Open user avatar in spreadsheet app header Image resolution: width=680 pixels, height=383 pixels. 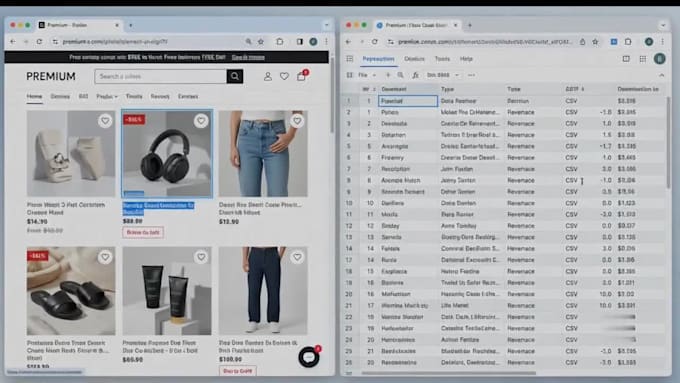pos(660,59)
